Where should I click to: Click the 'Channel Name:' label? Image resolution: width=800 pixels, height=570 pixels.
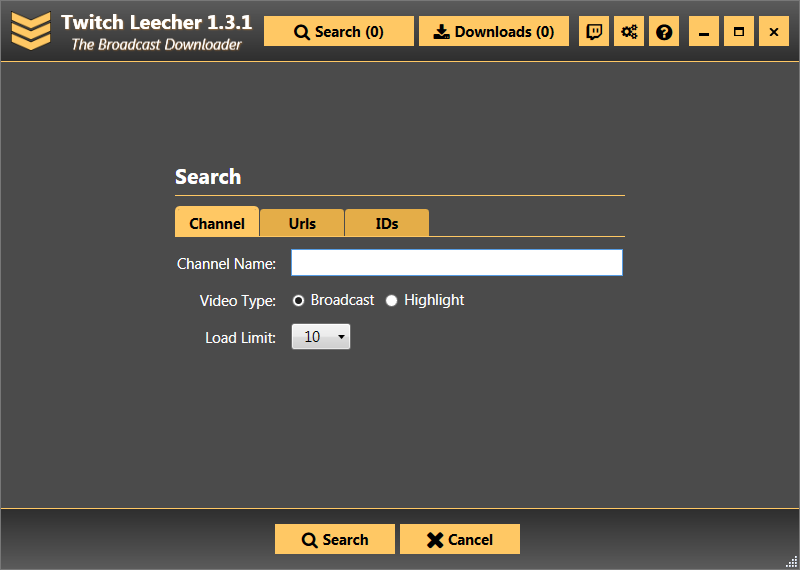click(x=227, y=264)
